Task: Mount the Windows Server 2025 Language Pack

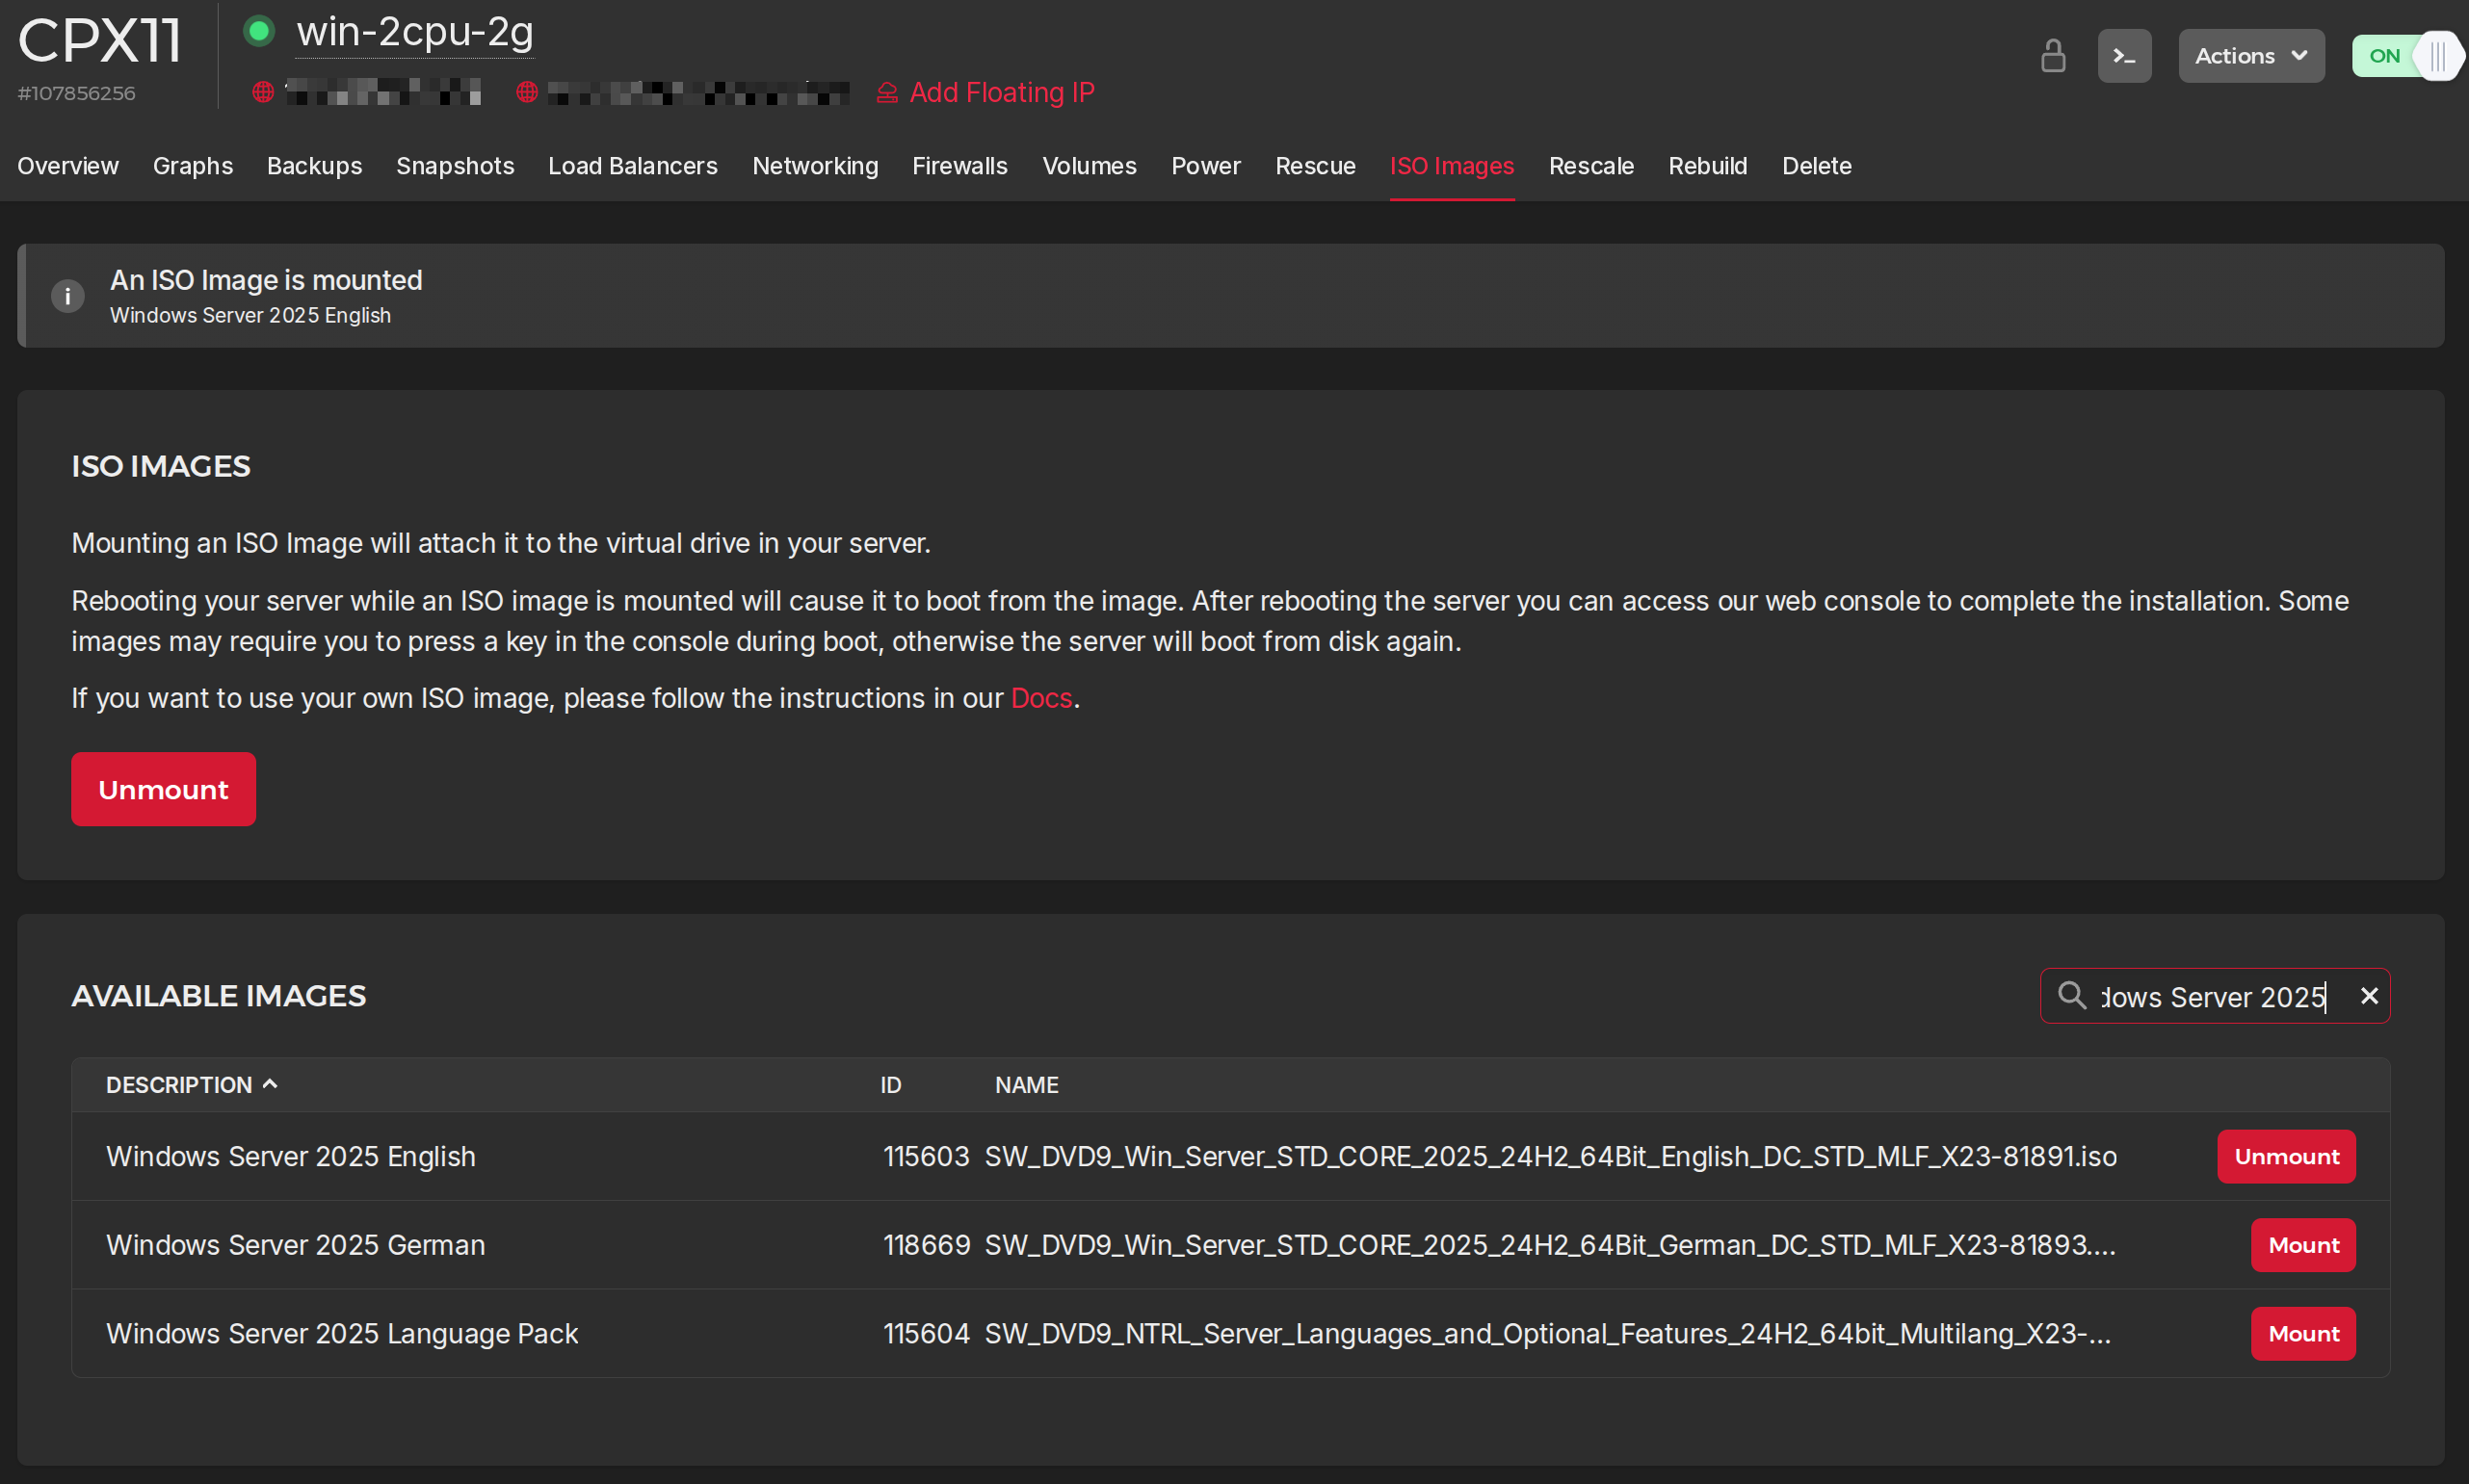Action: pyautogui.click(x=2302, y=1334)
